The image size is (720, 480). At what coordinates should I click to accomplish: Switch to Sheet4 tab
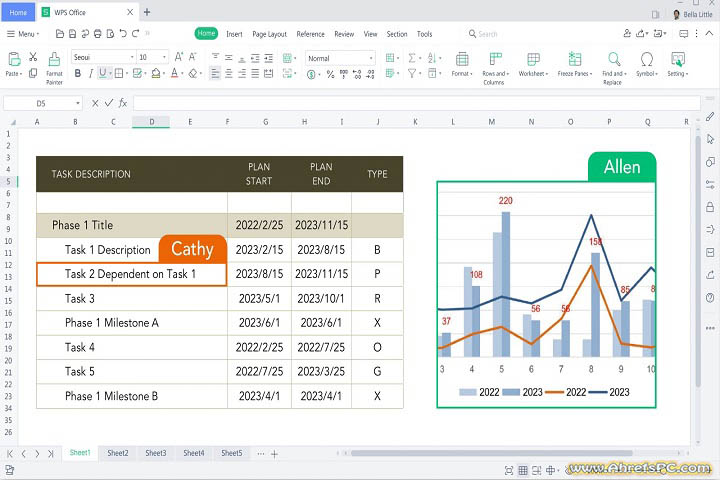[194, 453]
